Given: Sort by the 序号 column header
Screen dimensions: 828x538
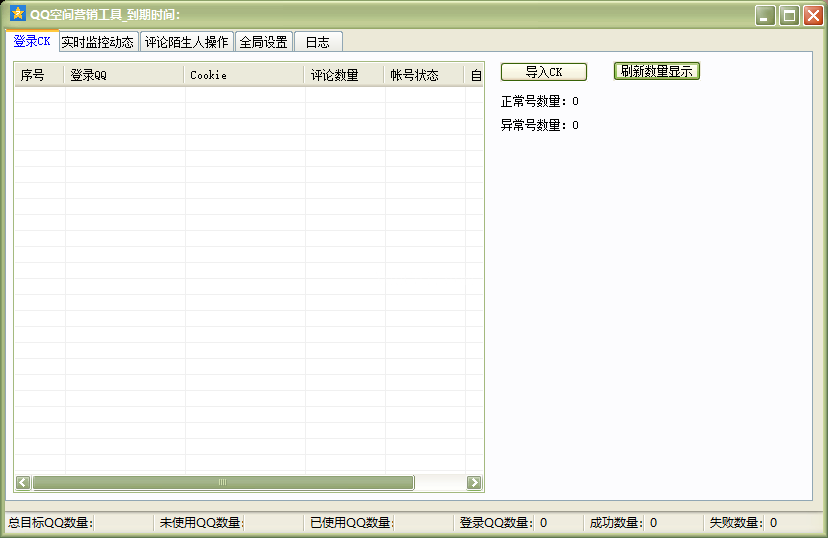Looking at the screenshot, I should click(x=38, y=75).
